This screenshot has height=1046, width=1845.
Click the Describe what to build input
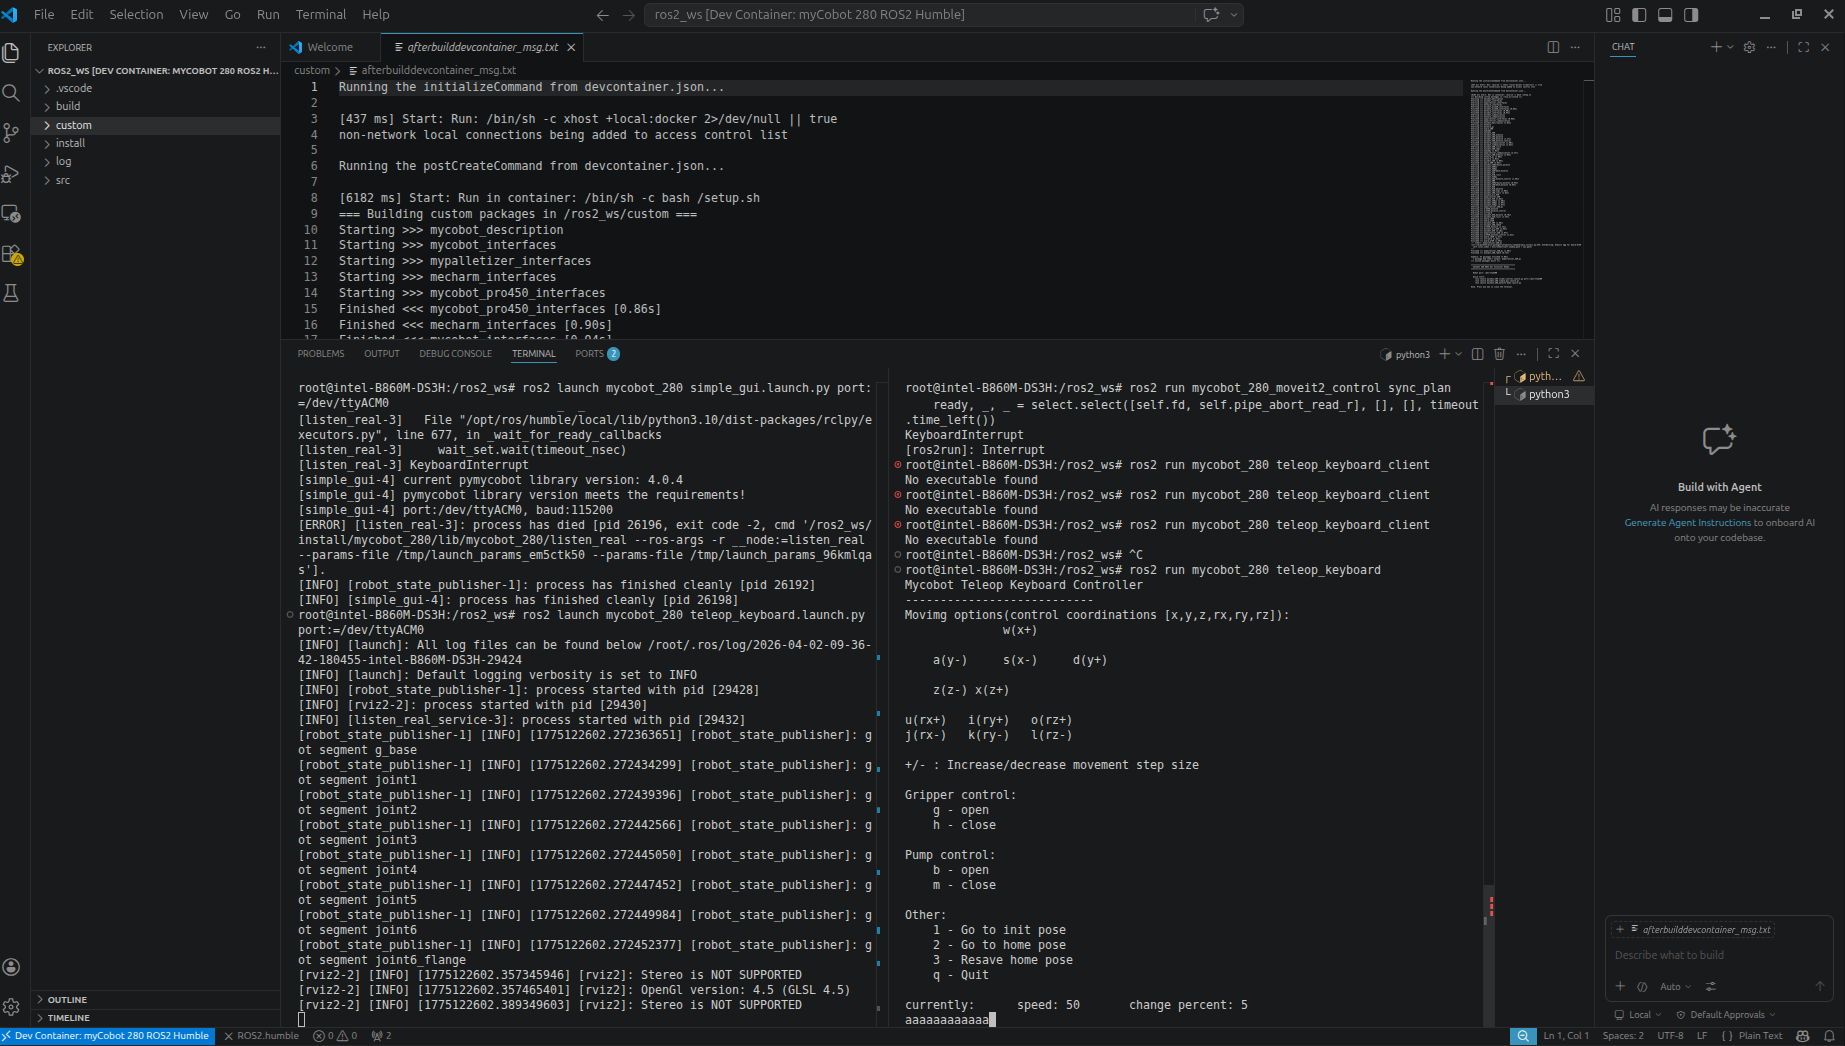click(1718, 955)
